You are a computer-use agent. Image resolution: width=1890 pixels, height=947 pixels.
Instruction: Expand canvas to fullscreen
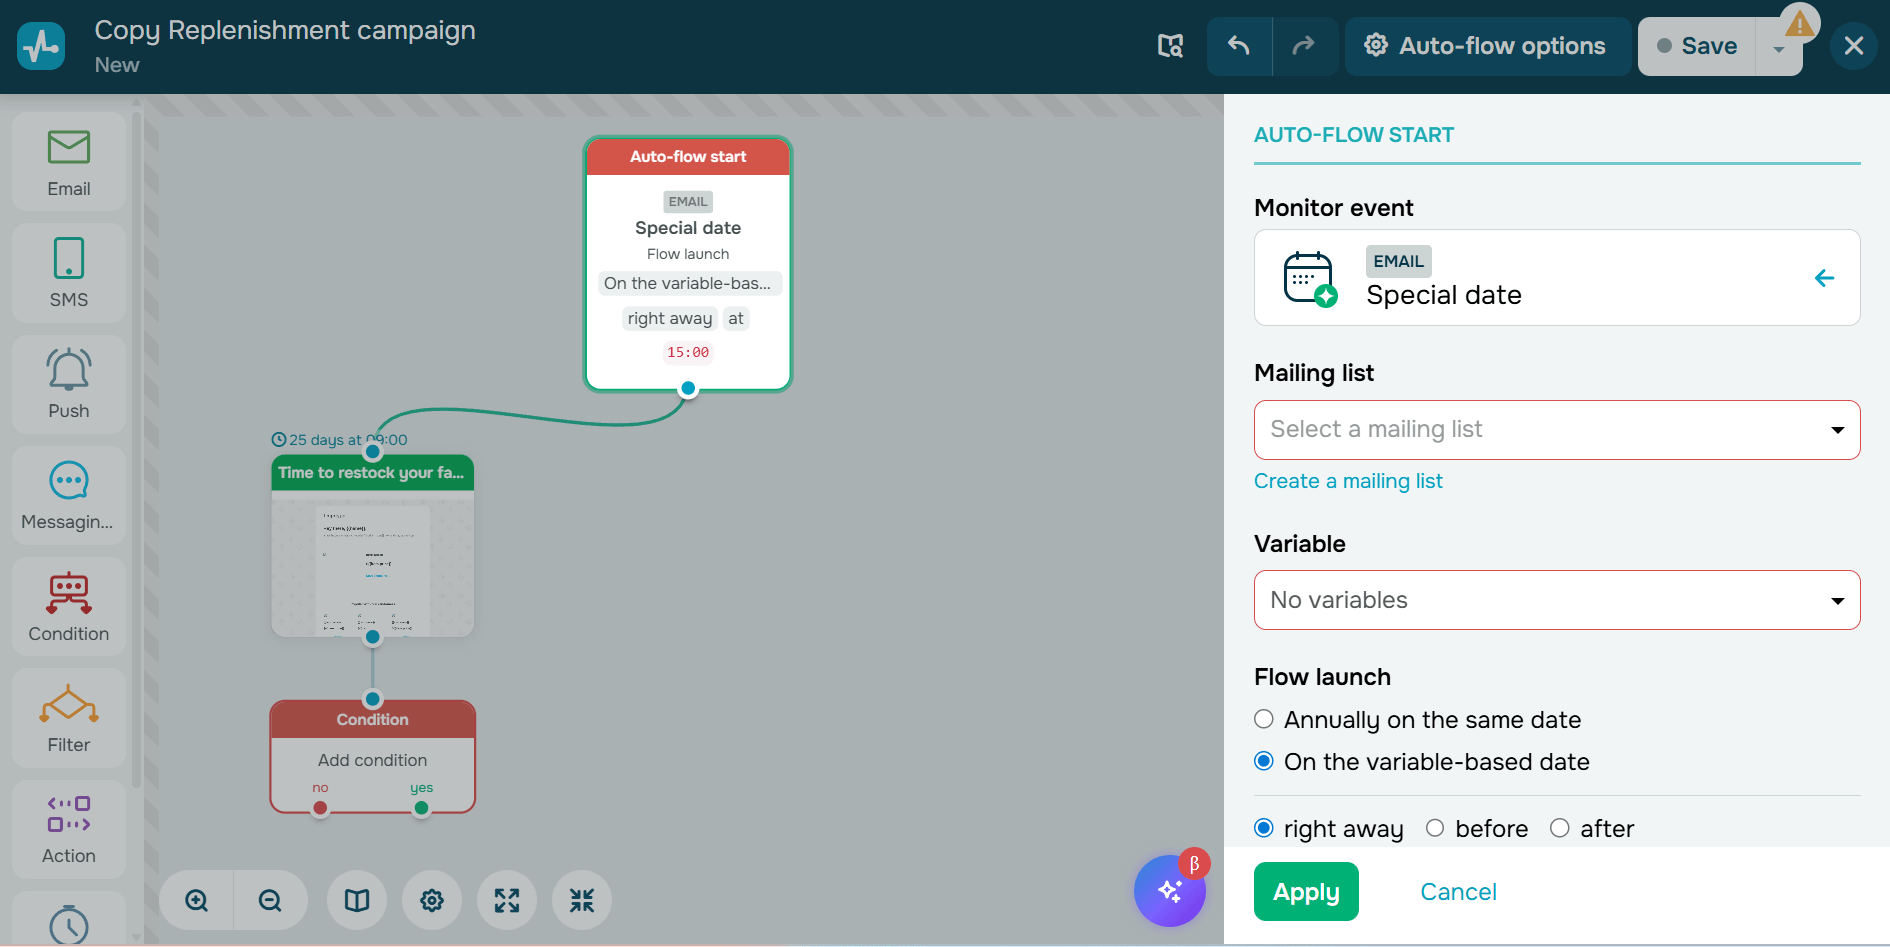point(507,900)
